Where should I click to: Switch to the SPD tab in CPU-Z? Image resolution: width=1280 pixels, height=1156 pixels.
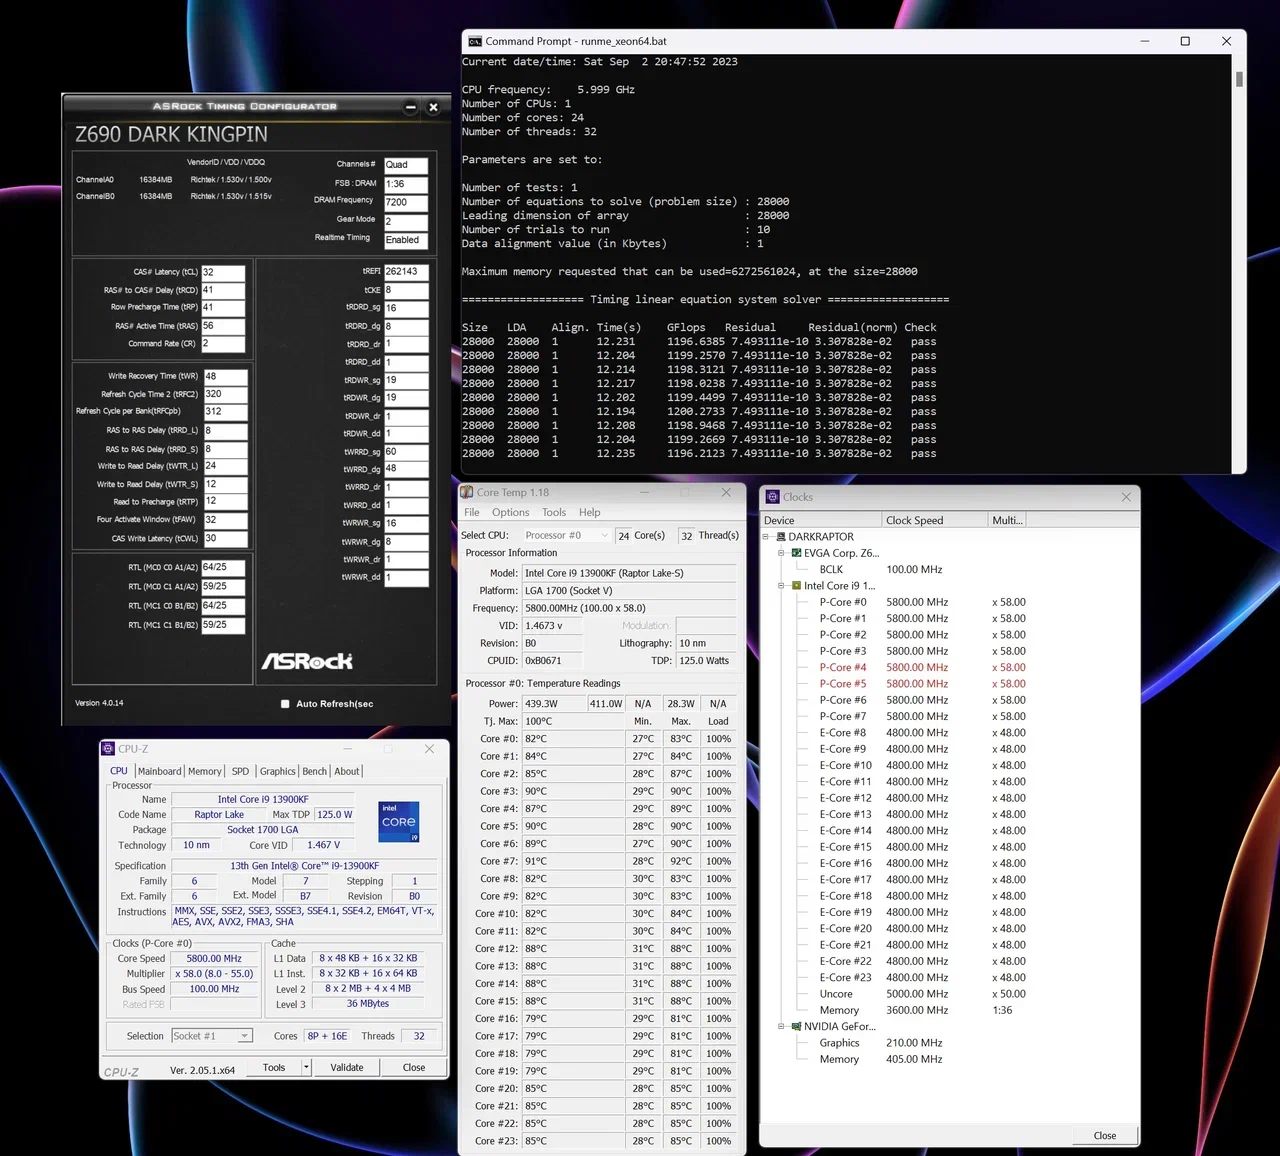coord(240,771)
